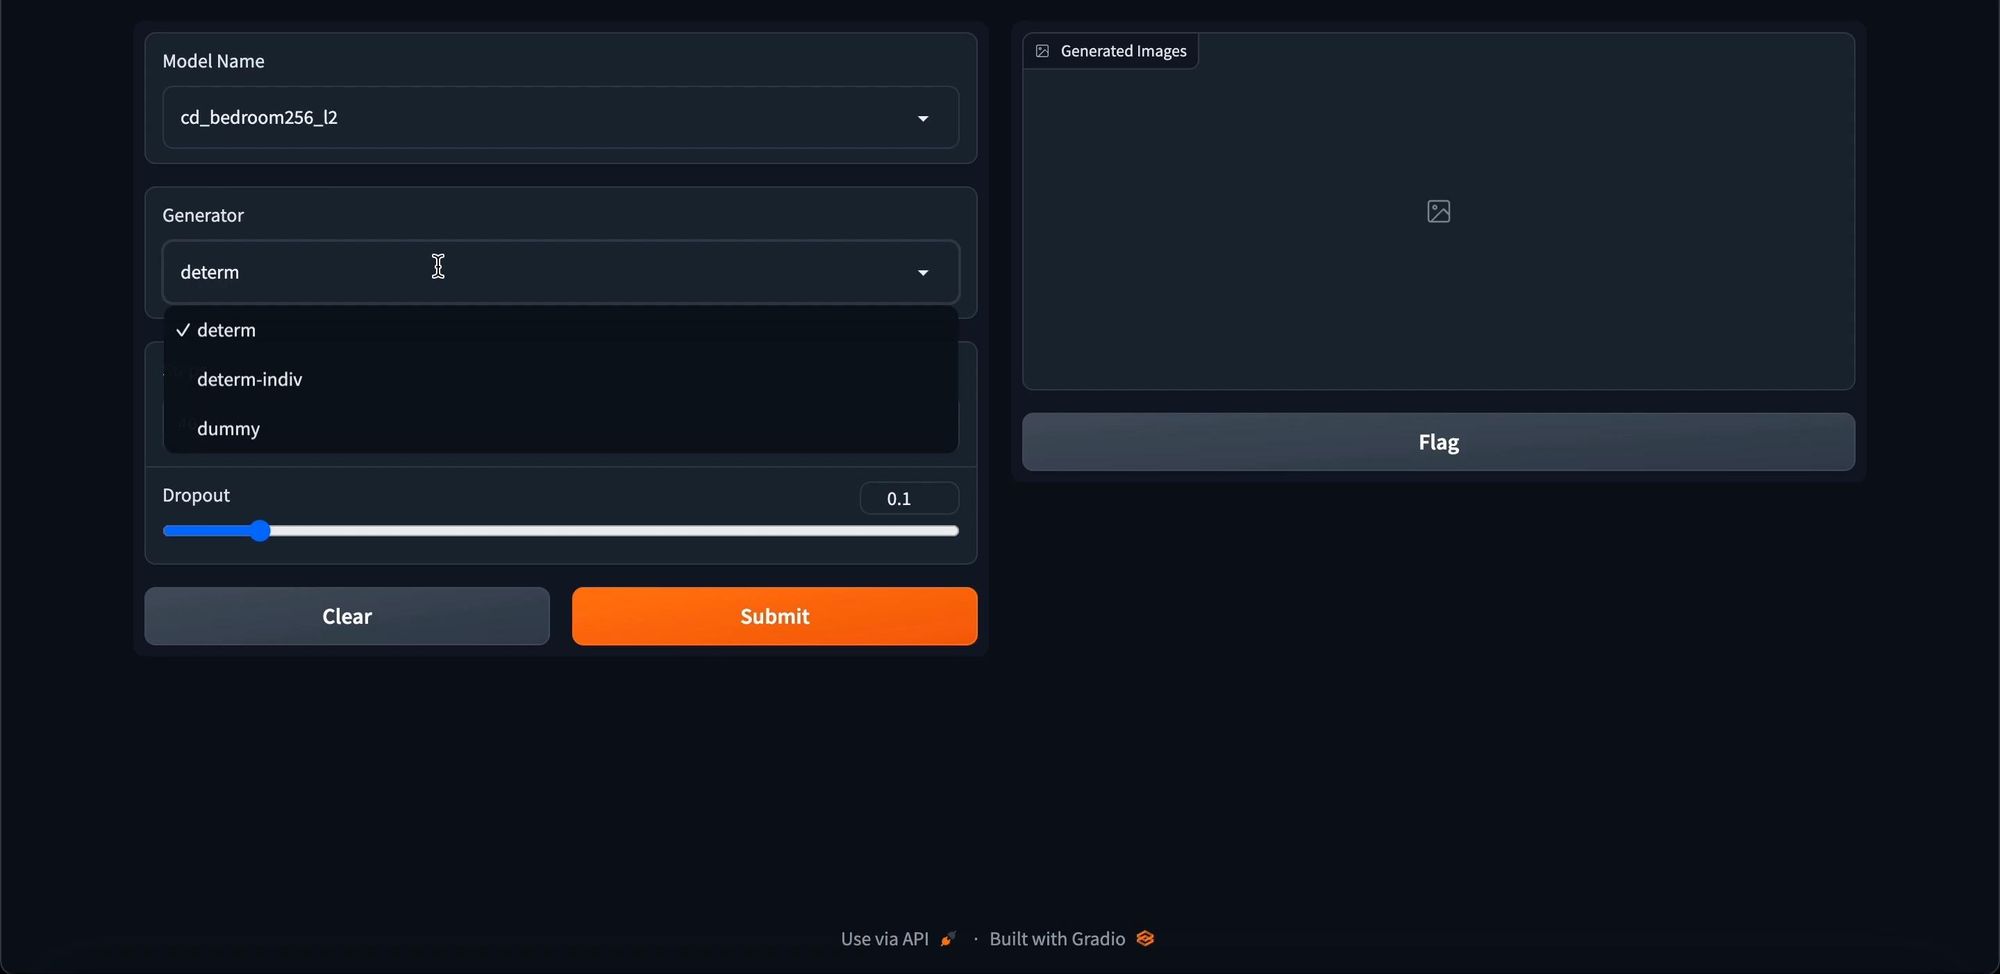Pick the determ option in the list
2000x974 pixels.
click(227, 330)
